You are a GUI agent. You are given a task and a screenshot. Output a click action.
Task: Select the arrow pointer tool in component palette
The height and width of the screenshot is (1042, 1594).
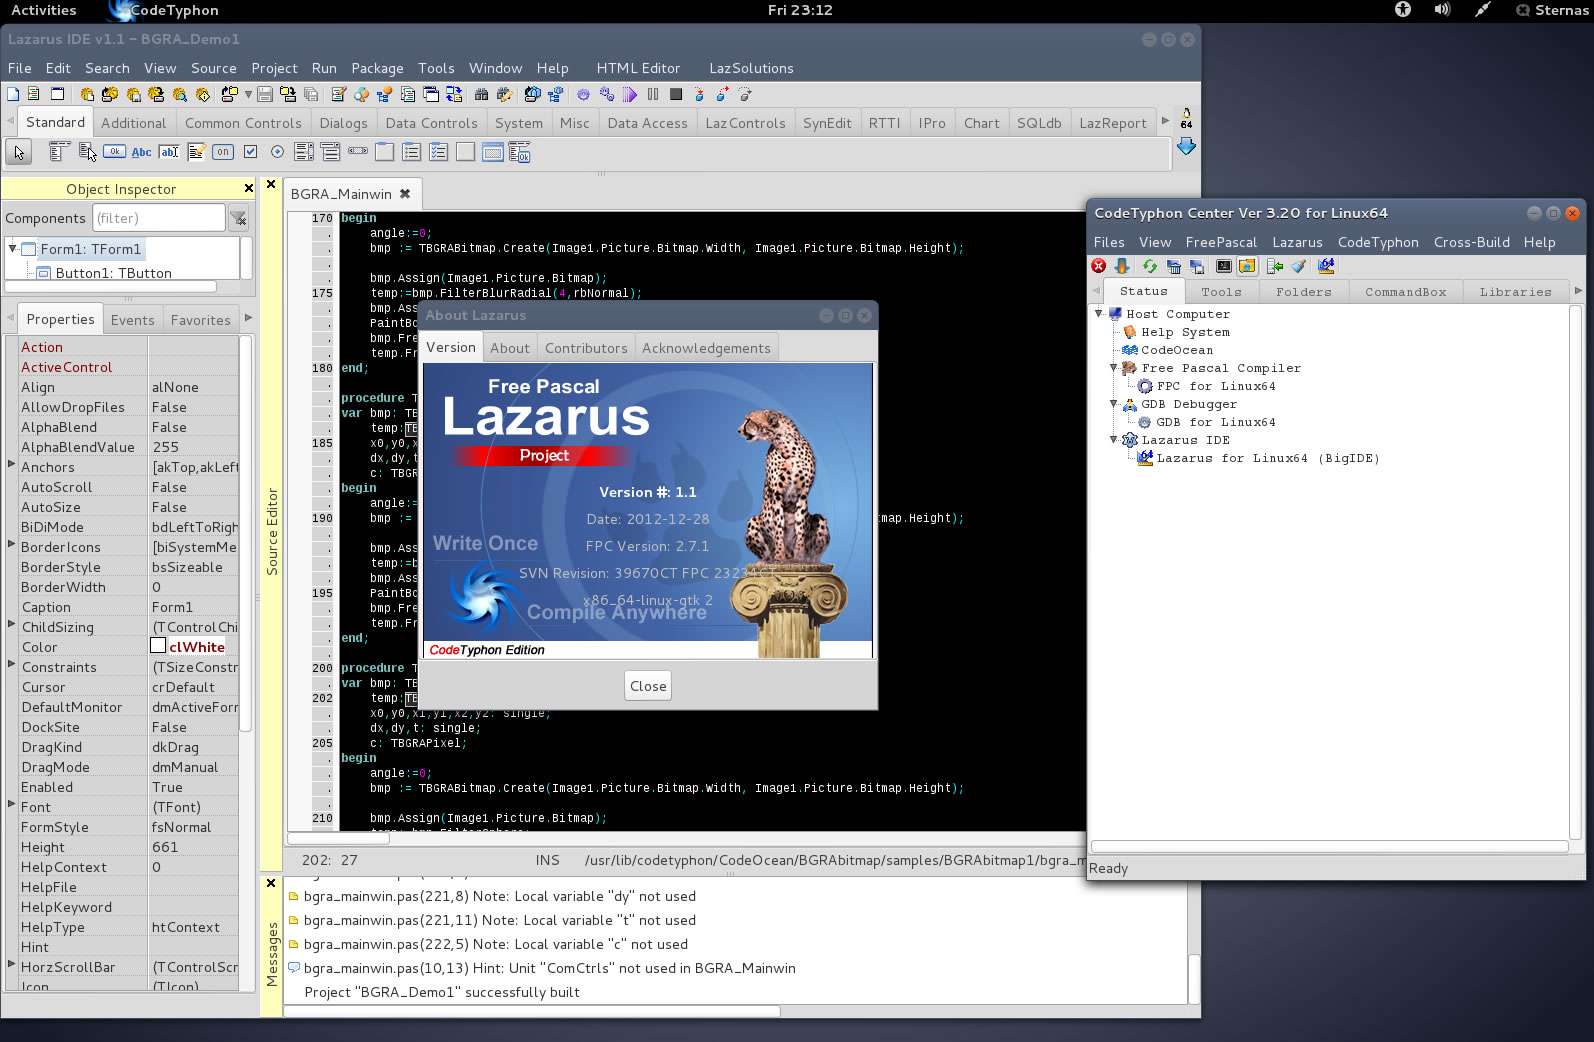tap(19, 152)
